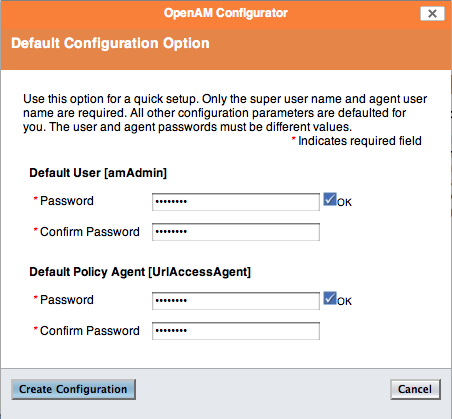
Task: Click the Confirm Password label under Default User
Action: [90, 232]
